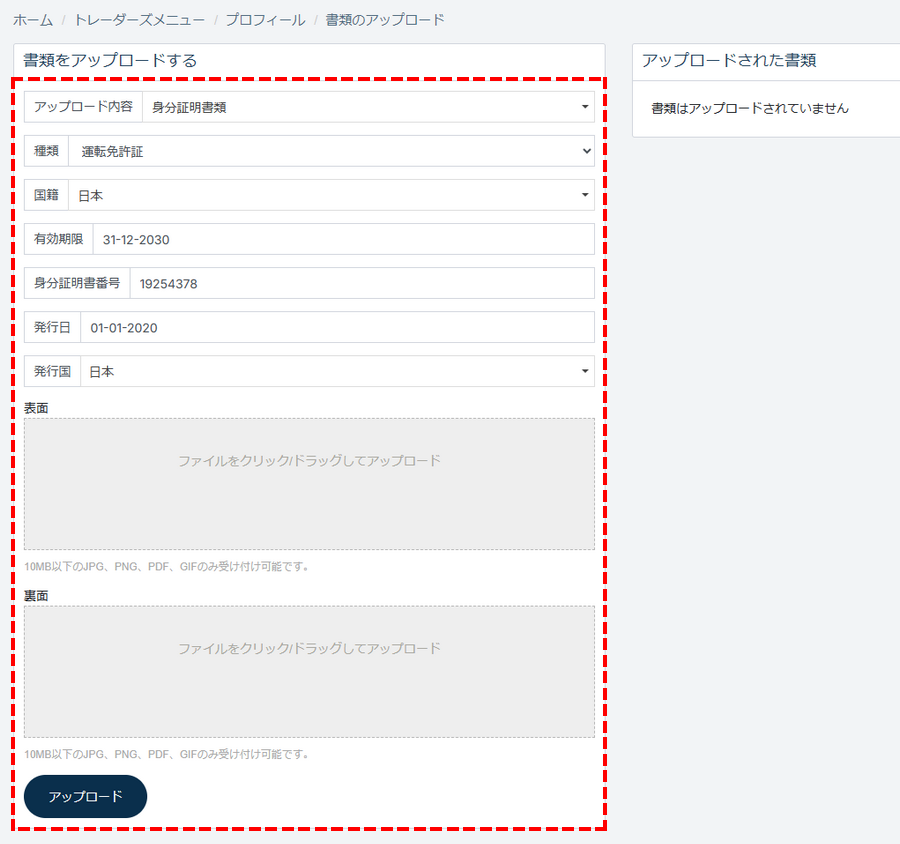Image resolution: width=900 pixels, height=844 pixels.
Task: Click the 書類をアップロードする heading
Action: [110, 60]
